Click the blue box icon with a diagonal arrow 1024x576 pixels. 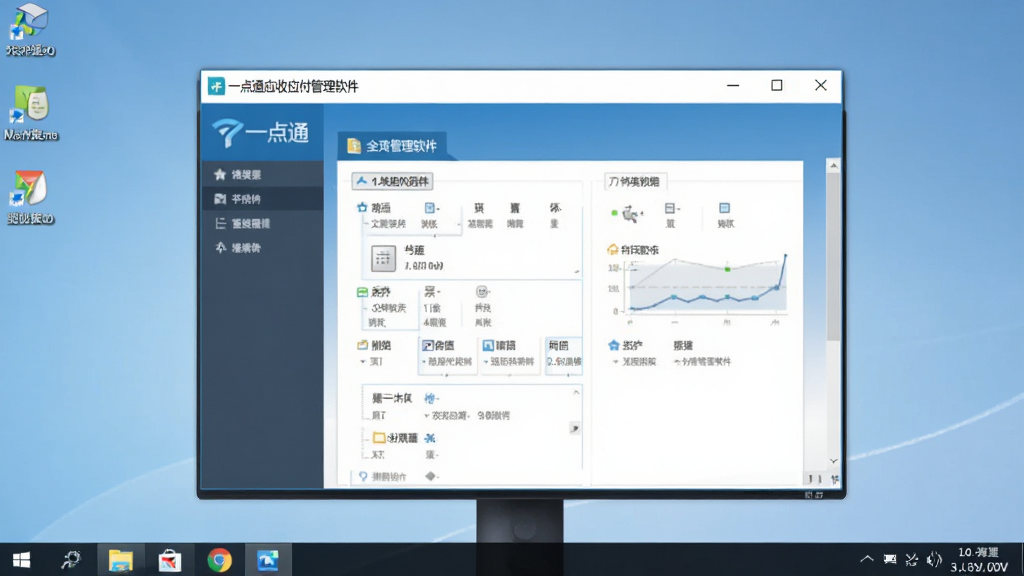click(428, 345)
